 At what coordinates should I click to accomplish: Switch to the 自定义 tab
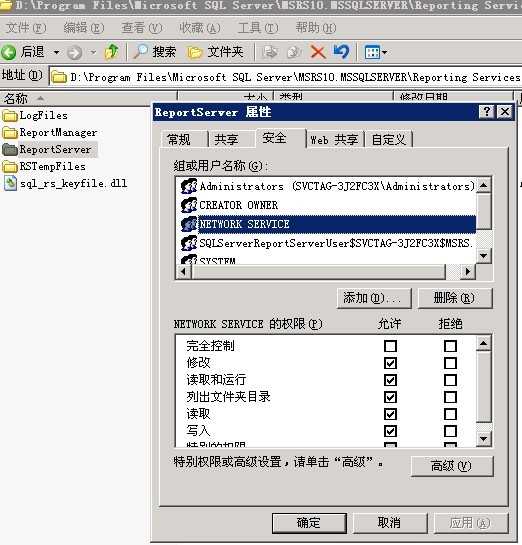point(389,140)
